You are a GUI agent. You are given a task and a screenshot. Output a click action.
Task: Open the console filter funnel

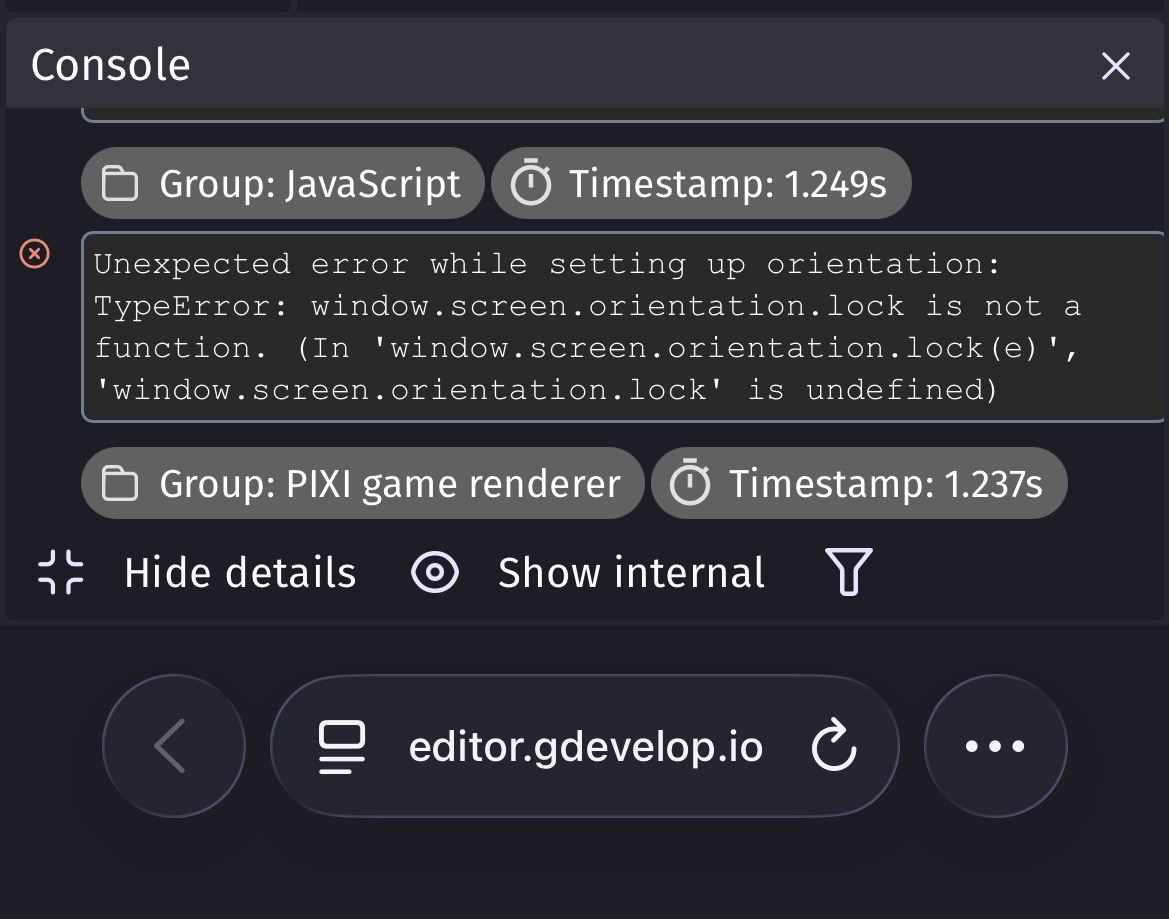(848, 572)
